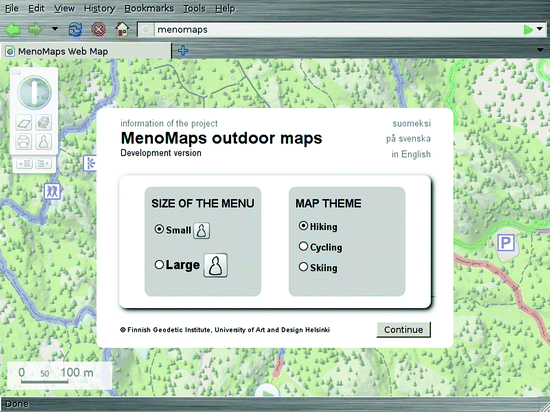Select Small menu size radio button
The height and width of the screenshot is (412, 550).
click(159, 229)
